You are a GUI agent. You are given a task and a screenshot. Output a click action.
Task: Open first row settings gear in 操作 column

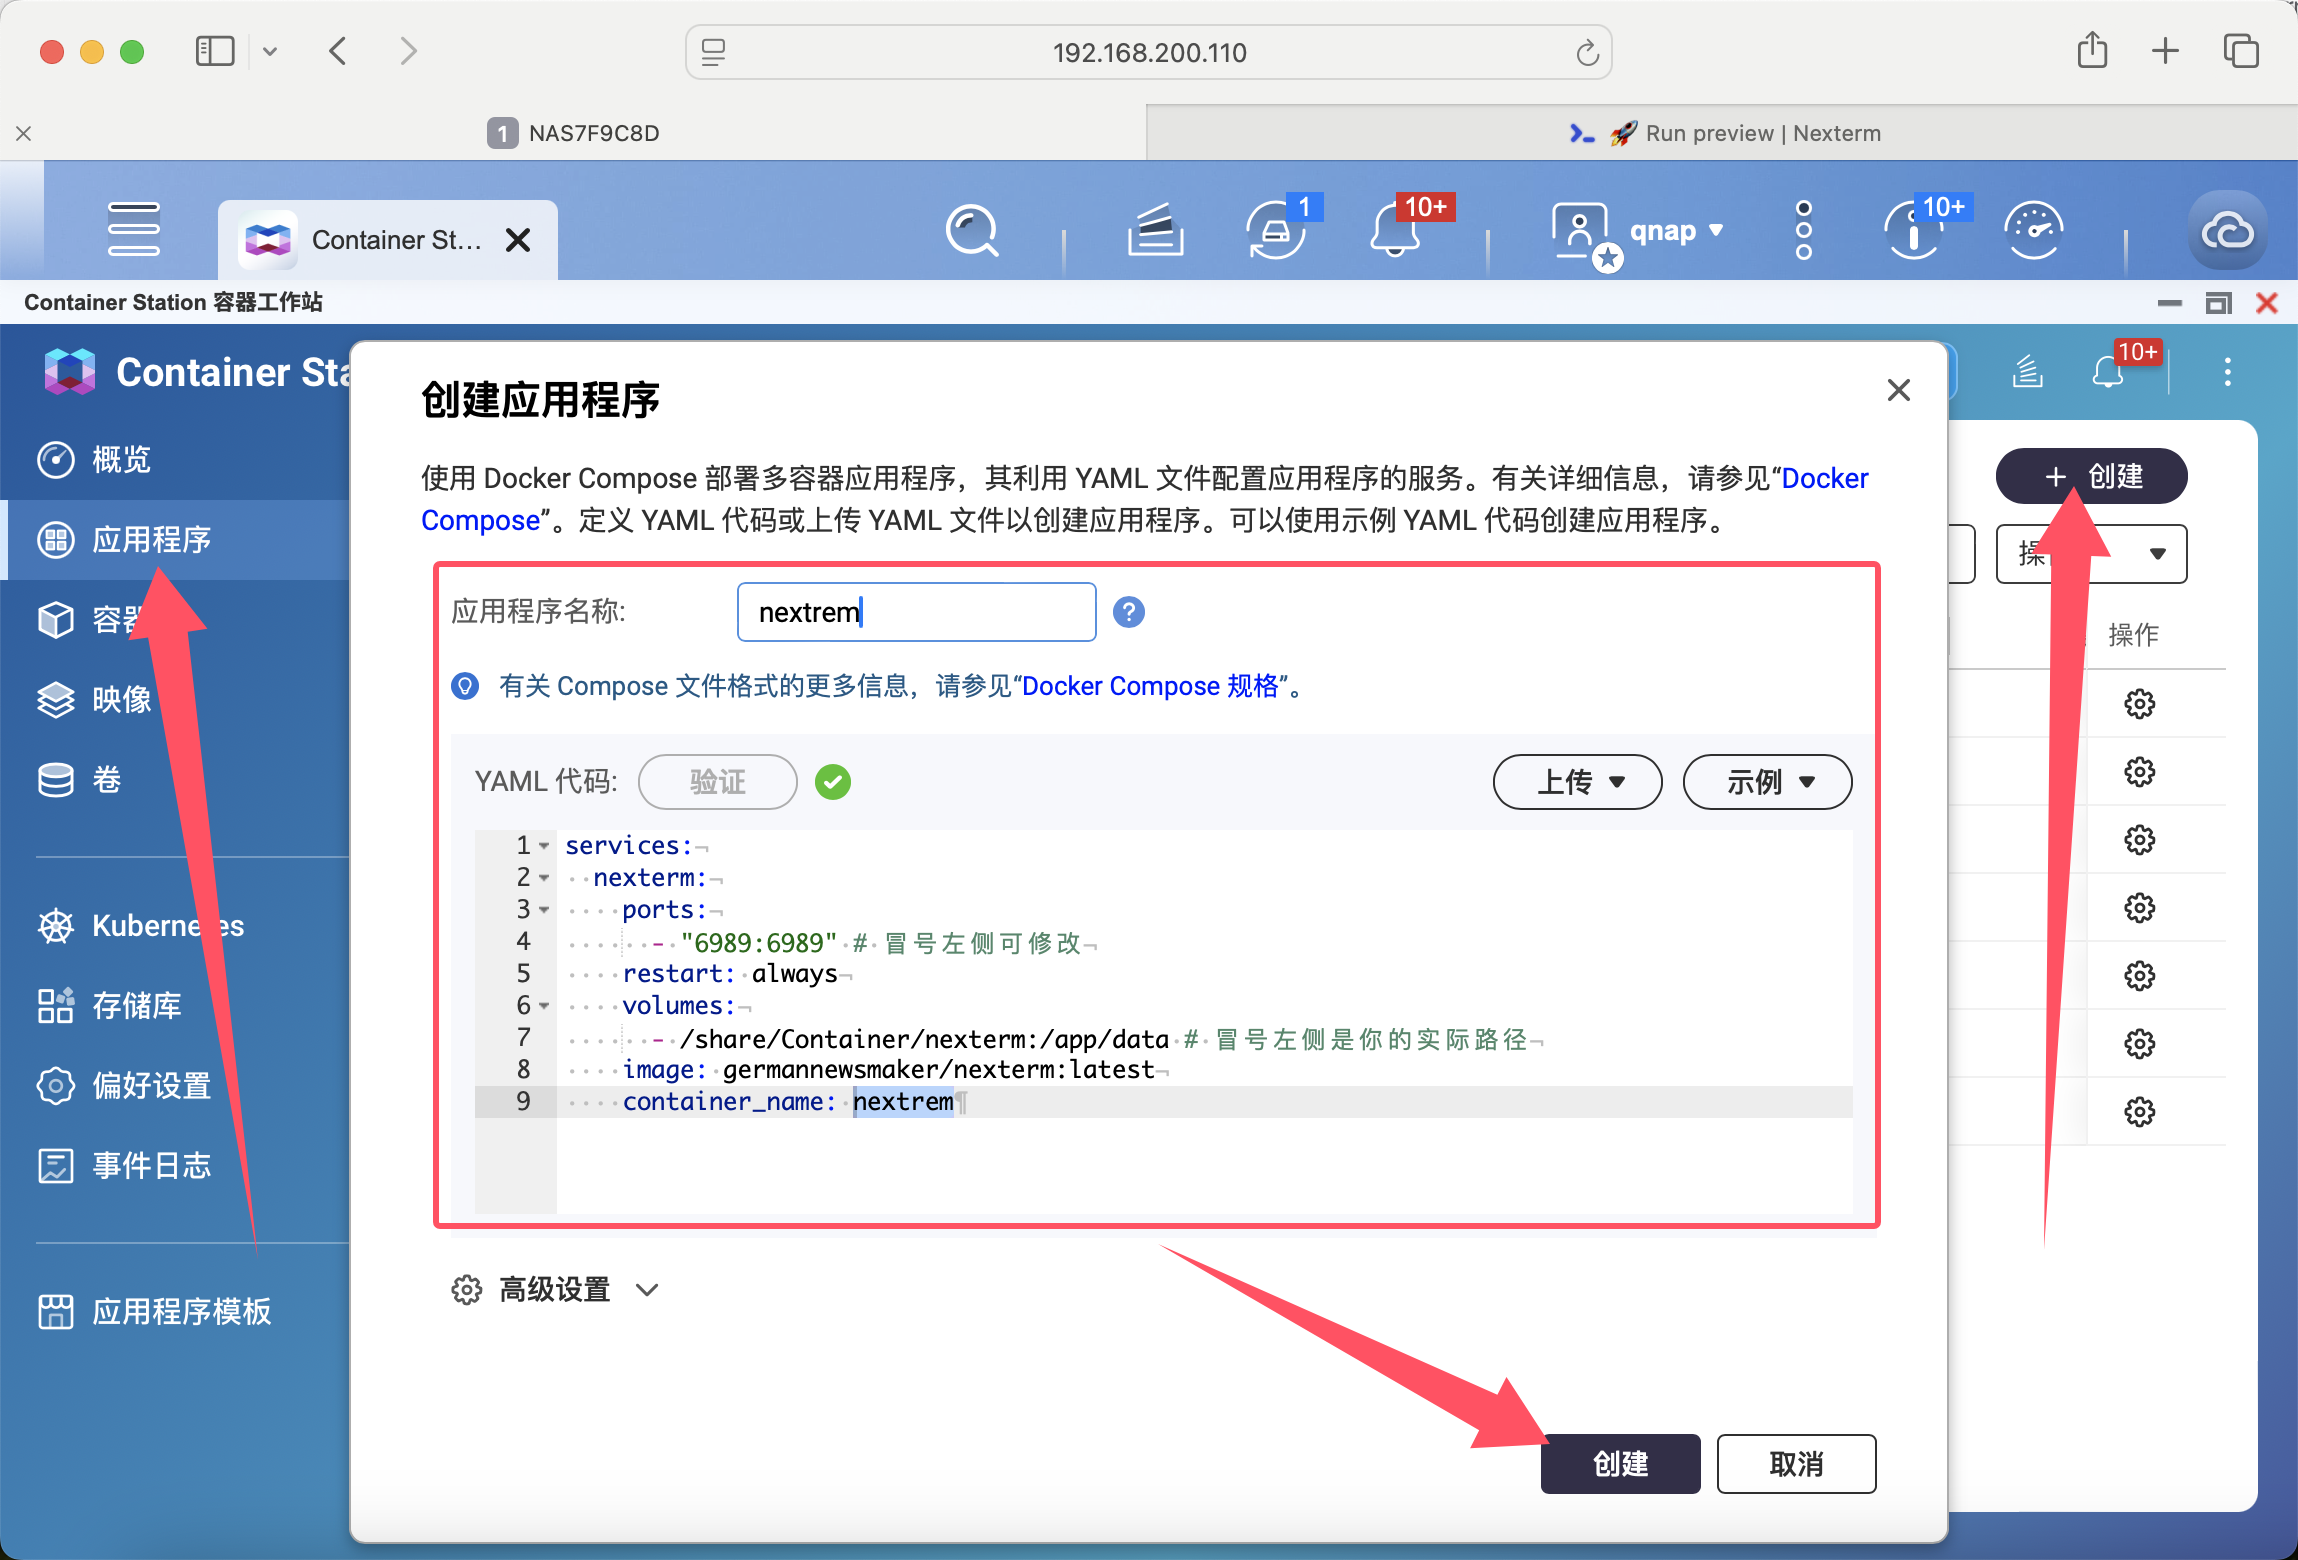[2139, 704]
